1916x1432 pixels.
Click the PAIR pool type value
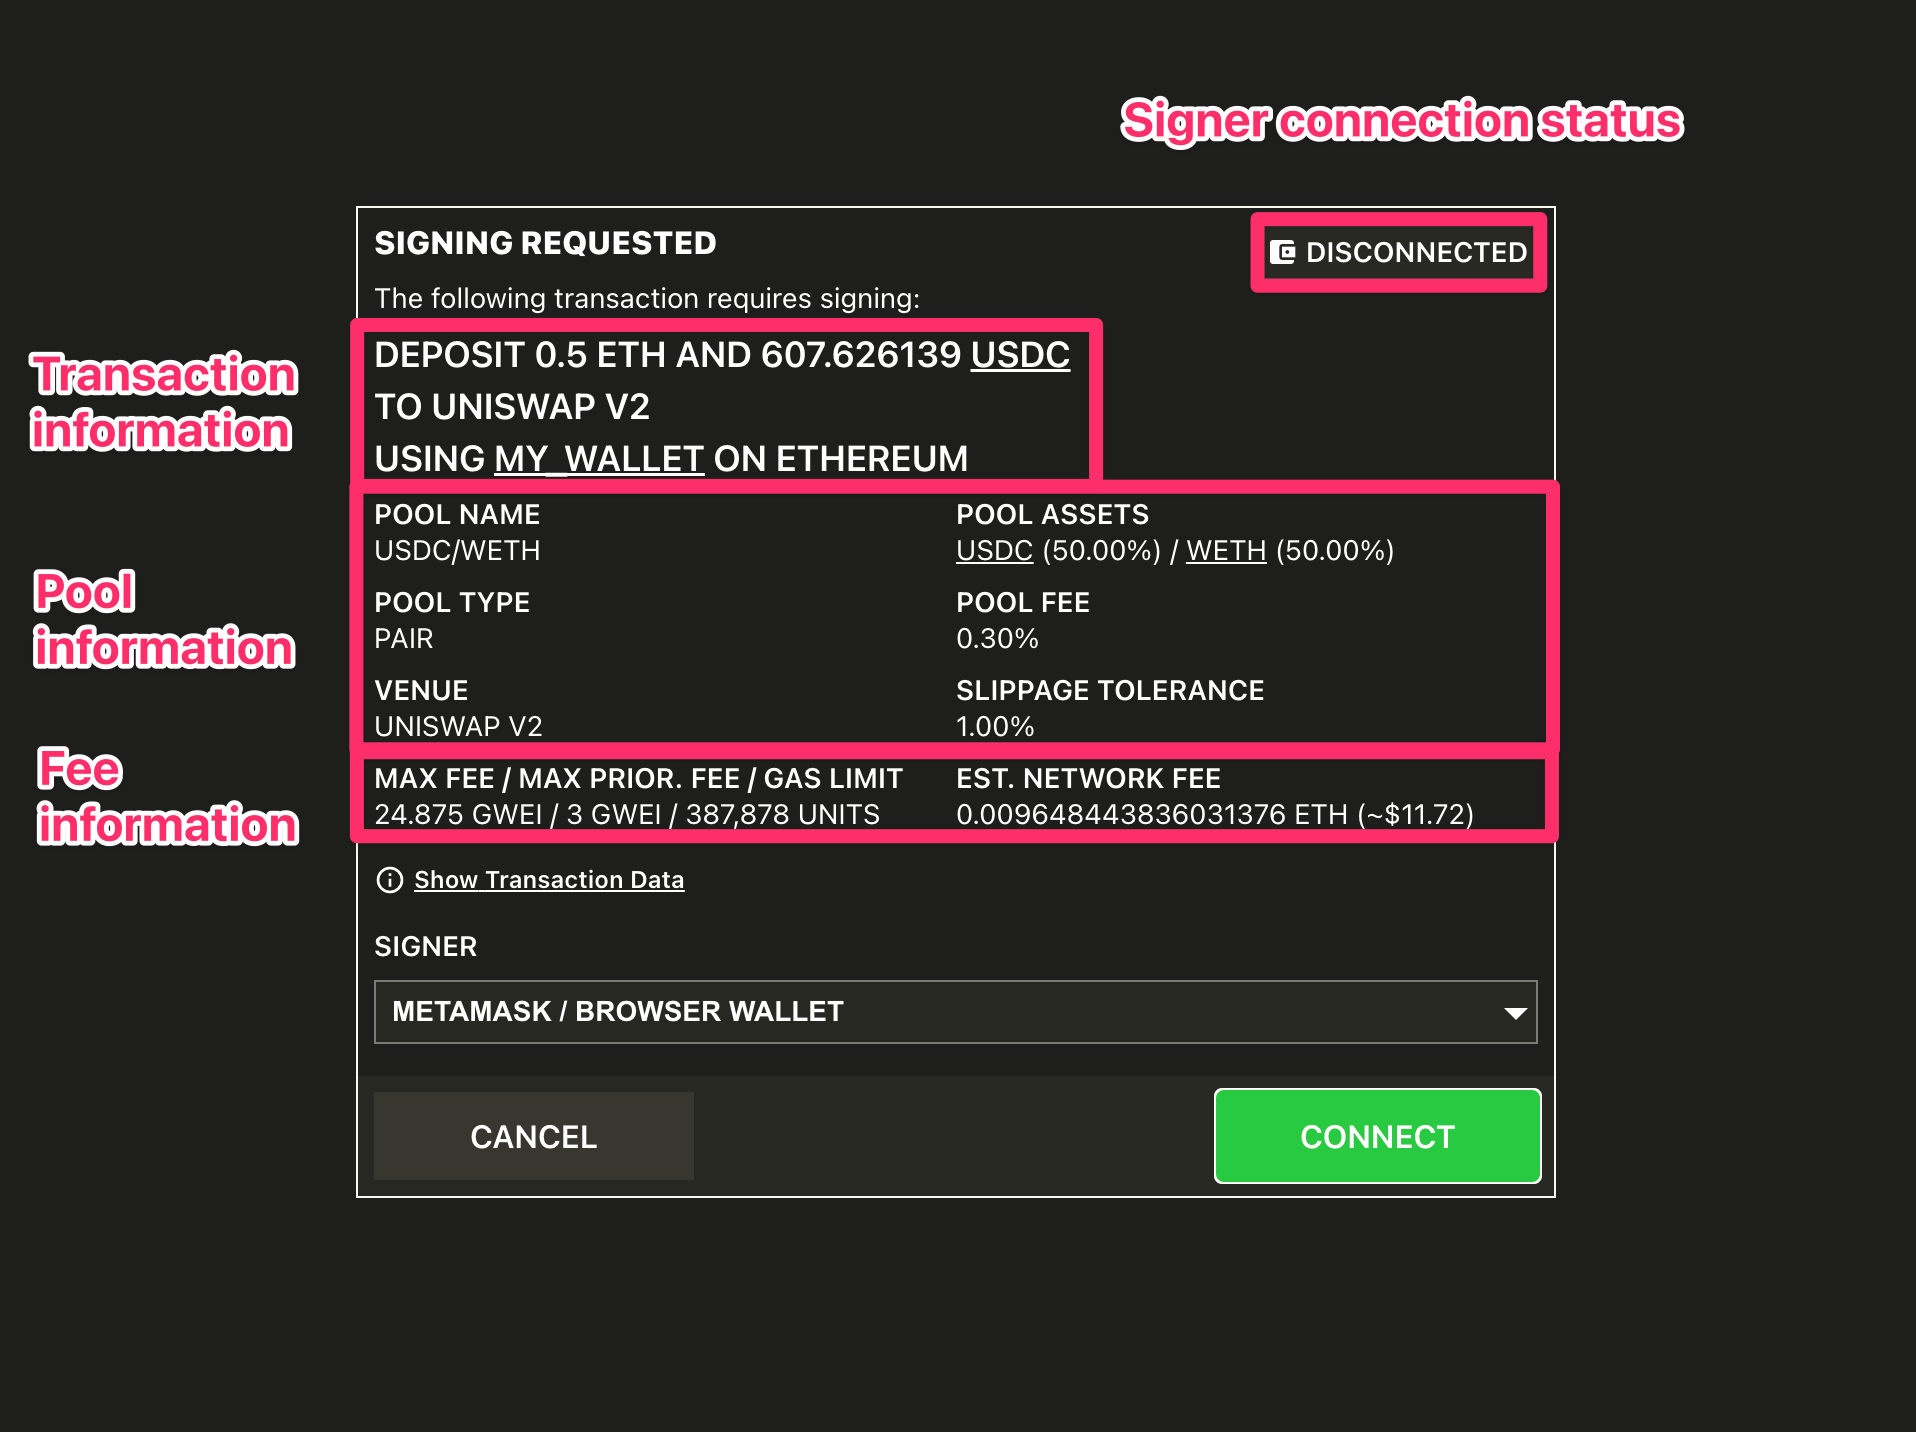coord(404,639)
